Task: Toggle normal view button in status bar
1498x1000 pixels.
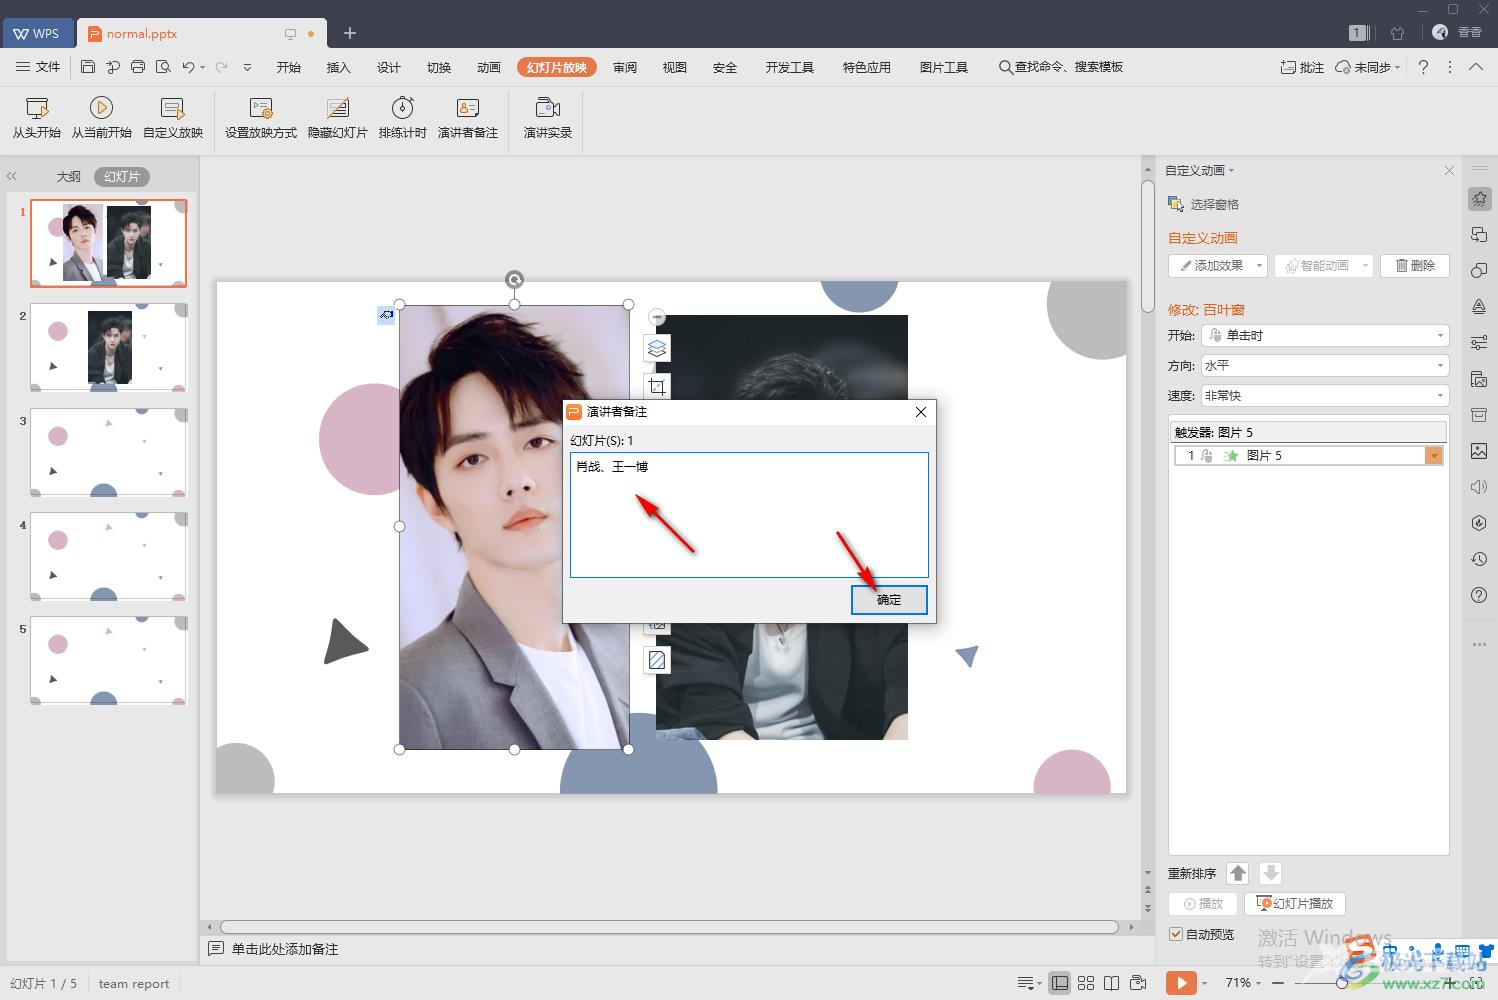Action: [x=1060, y=983]
